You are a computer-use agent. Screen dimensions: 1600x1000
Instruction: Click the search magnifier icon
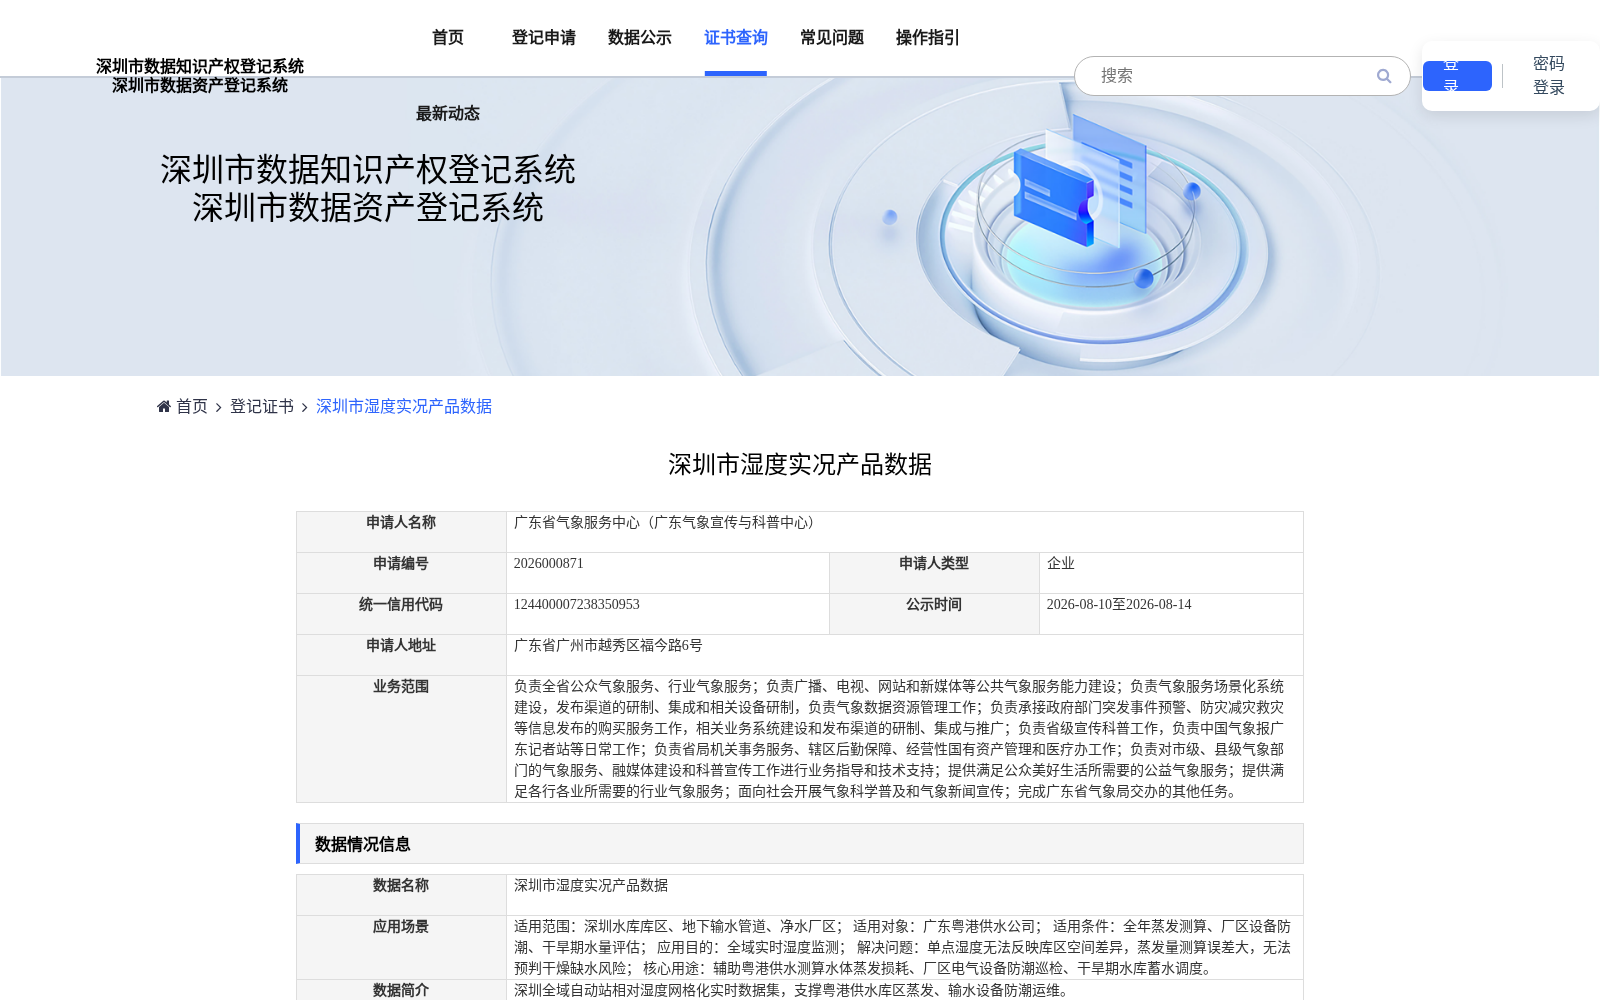[1384, 76]
